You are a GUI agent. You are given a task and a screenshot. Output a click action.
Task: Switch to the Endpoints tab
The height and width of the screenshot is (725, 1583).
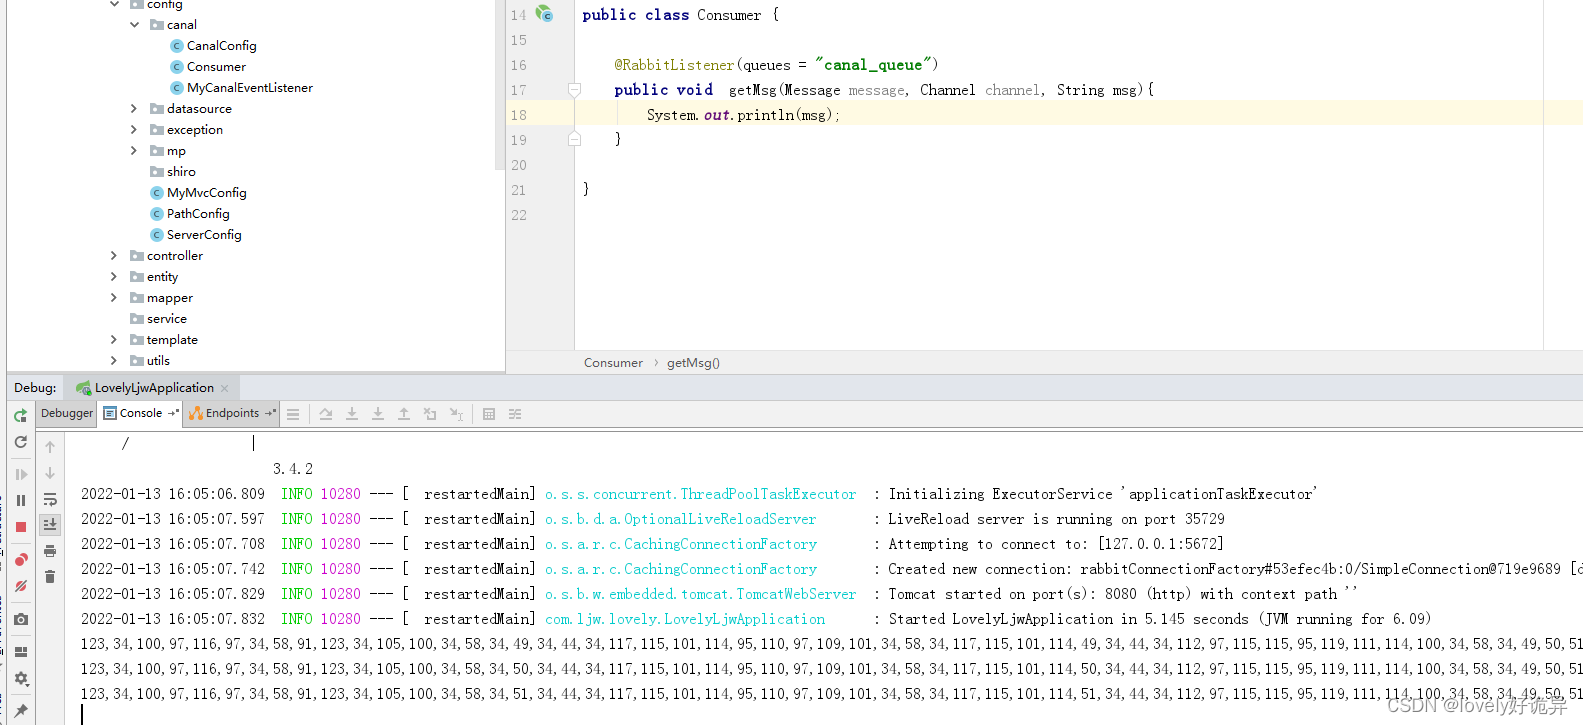click(x=232, y=413)
